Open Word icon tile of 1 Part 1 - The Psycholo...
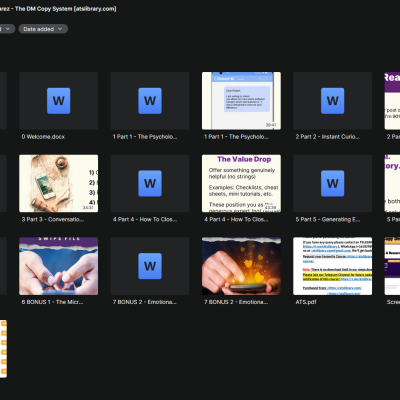This screenshot has height=400, width=400. tap(150, 101)
